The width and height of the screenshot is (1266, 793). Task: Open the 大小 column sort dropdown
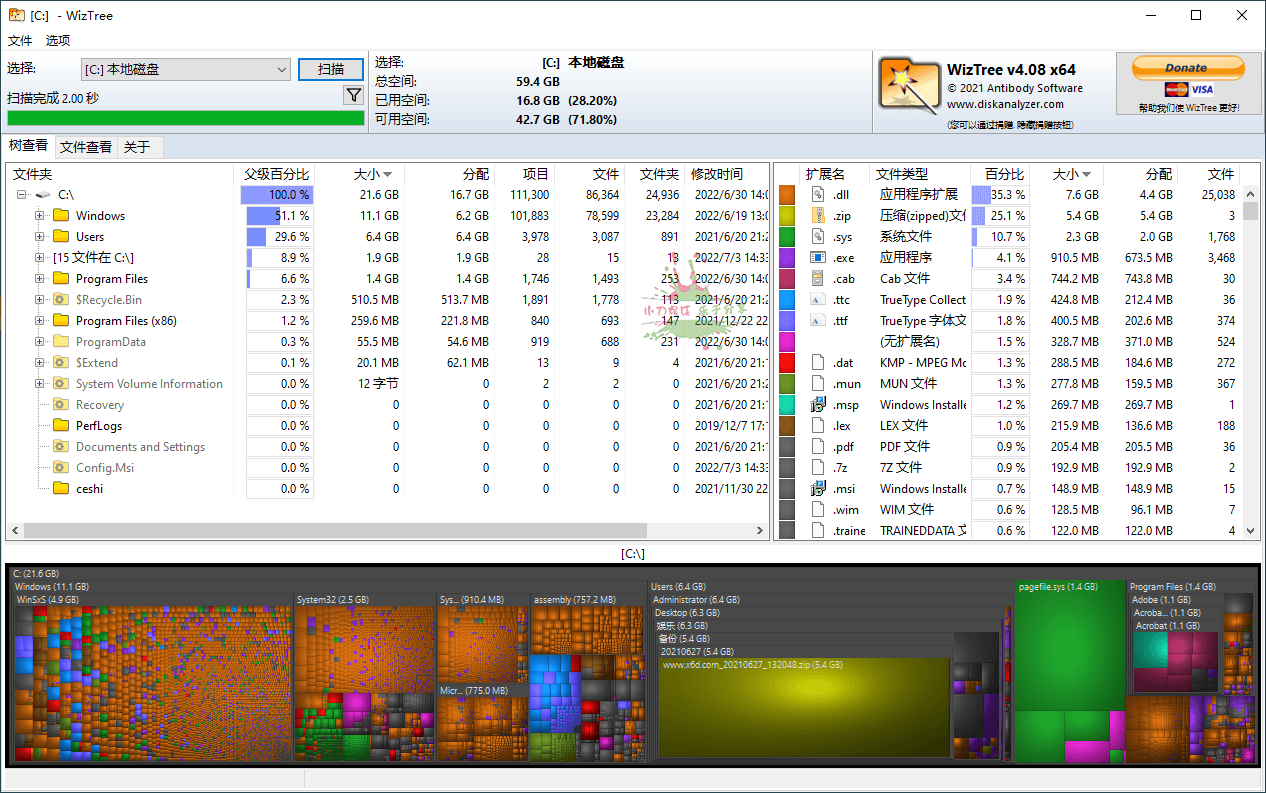[389, 173]
